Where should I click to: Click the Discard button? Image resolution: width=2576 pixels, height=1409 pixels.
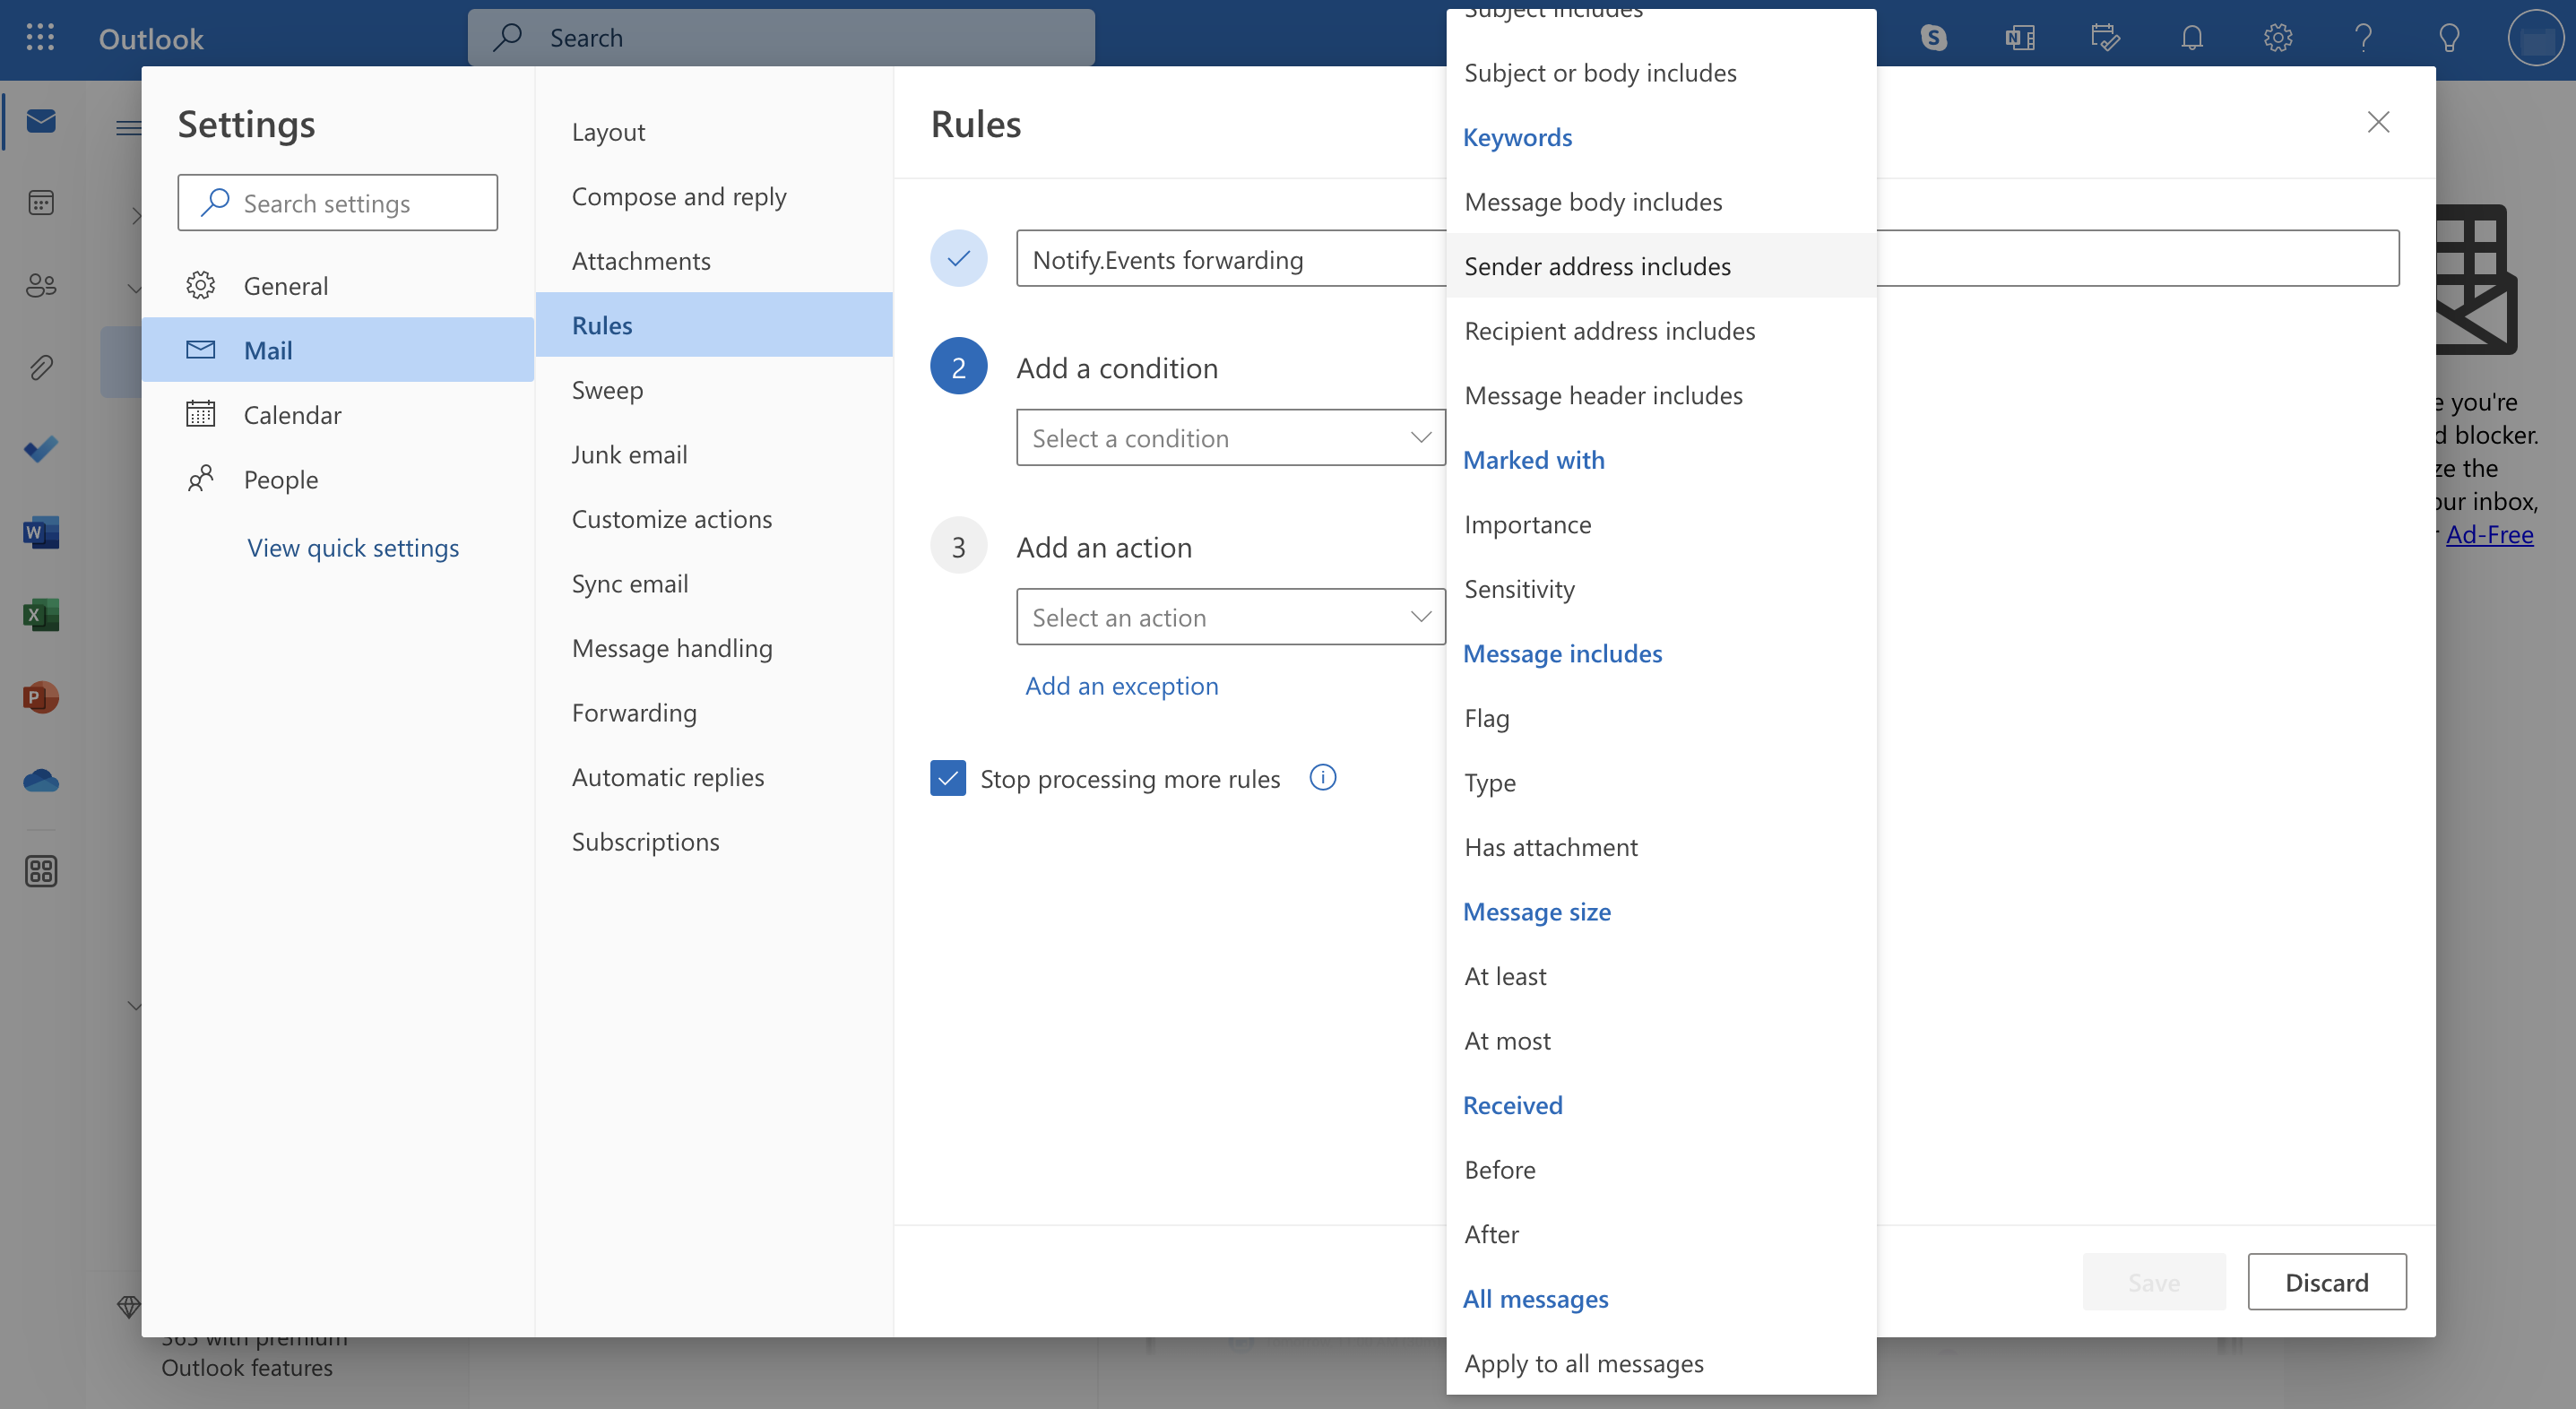pos(2326,1281)
